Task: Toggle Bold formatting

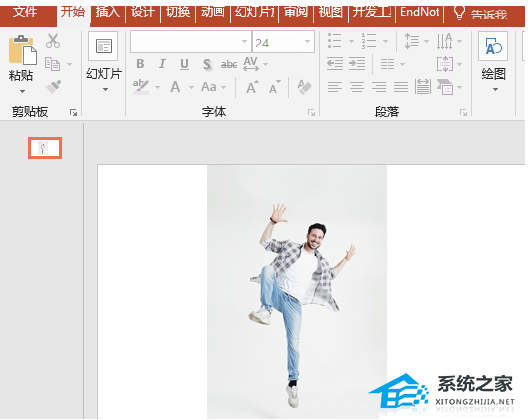Action: point(140,64)
